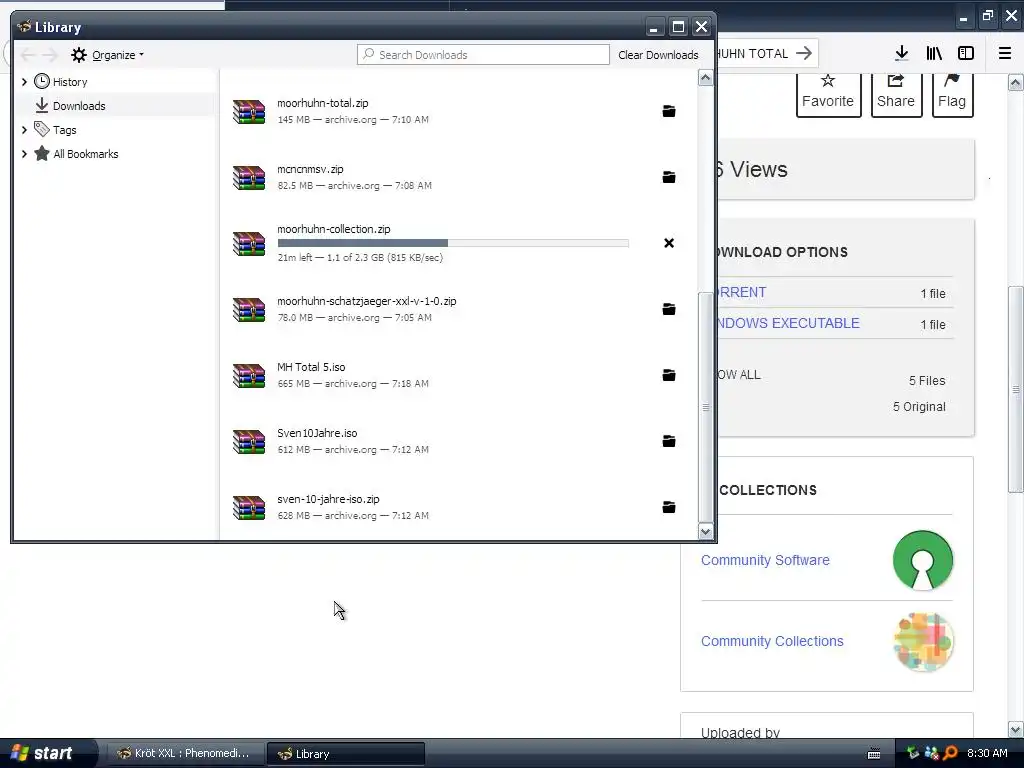Screen dimensions: 1024x768
Task: Click the moorhuhn-collection.zip archive icon
Action: click(249, 243)
